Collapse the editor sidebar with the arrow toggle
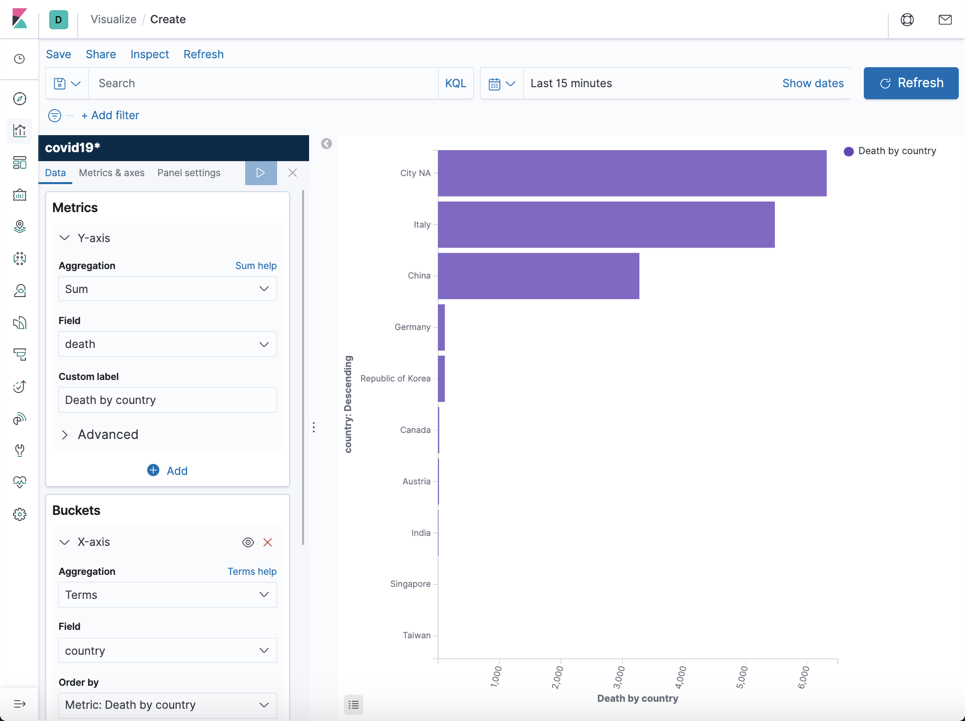The height and width of the screenshot is (721, 965). point(327,143)
